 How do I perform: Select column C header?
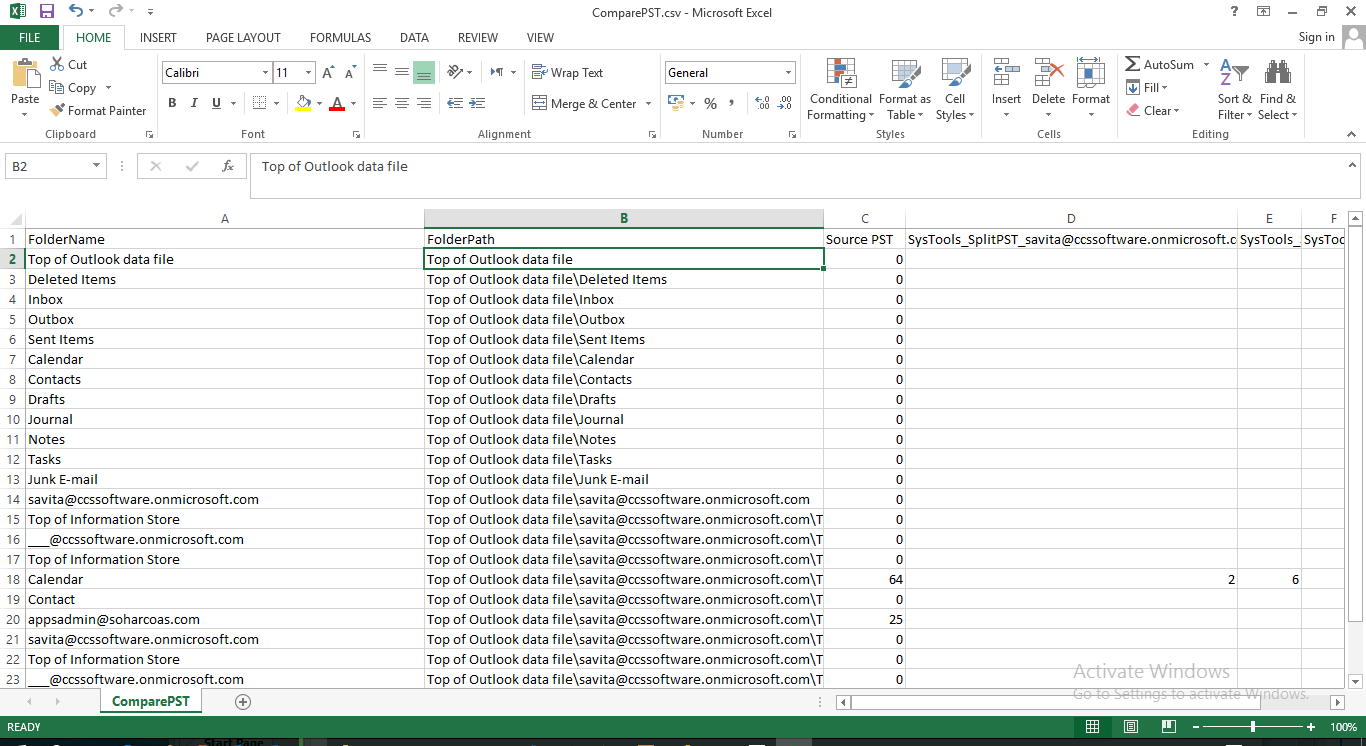(x=864, y=218)
